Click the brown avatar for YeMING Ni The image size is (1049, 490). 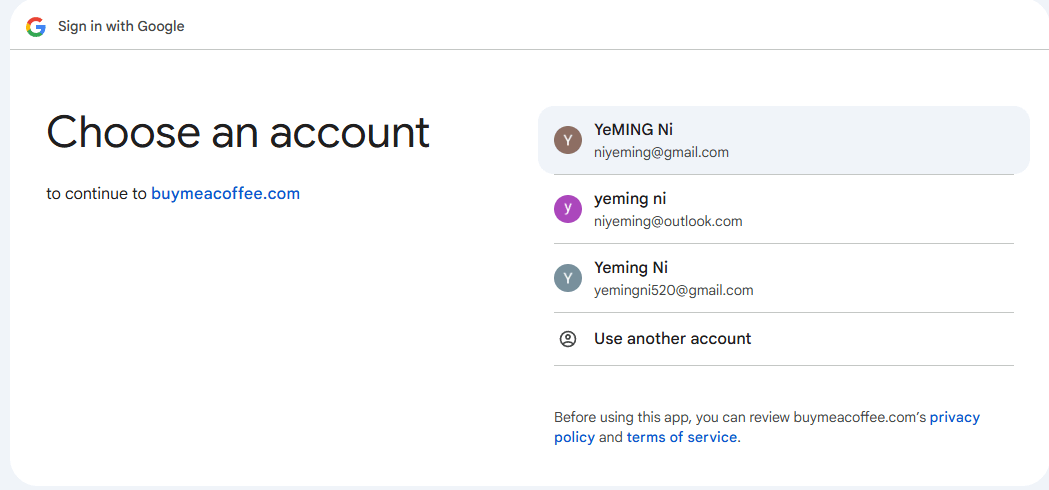pos(567,140)
